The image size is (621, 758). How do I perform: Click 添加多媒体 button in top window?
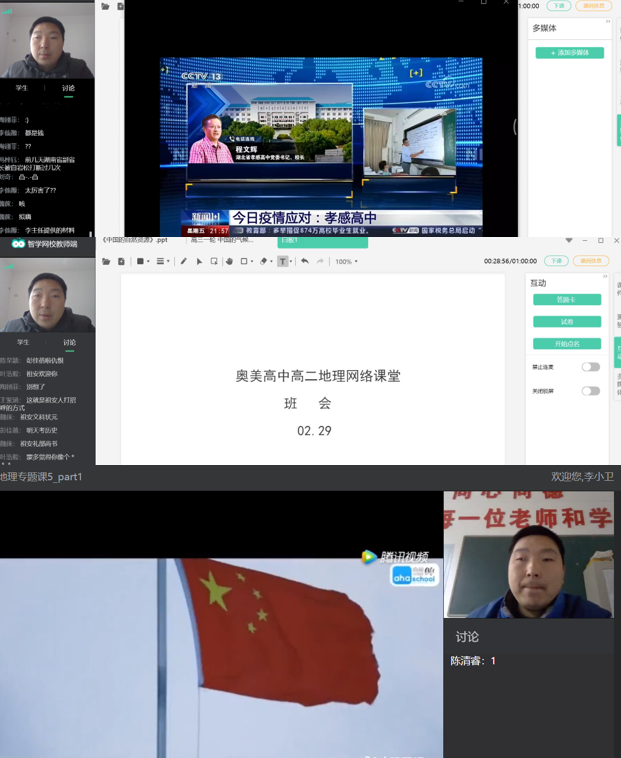570,53
